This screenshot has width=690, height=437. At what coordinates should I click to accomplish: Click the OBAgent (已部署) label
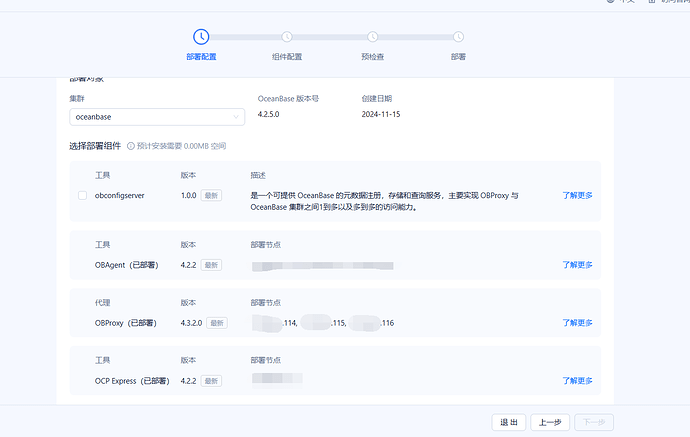click(x=127, y=265)
